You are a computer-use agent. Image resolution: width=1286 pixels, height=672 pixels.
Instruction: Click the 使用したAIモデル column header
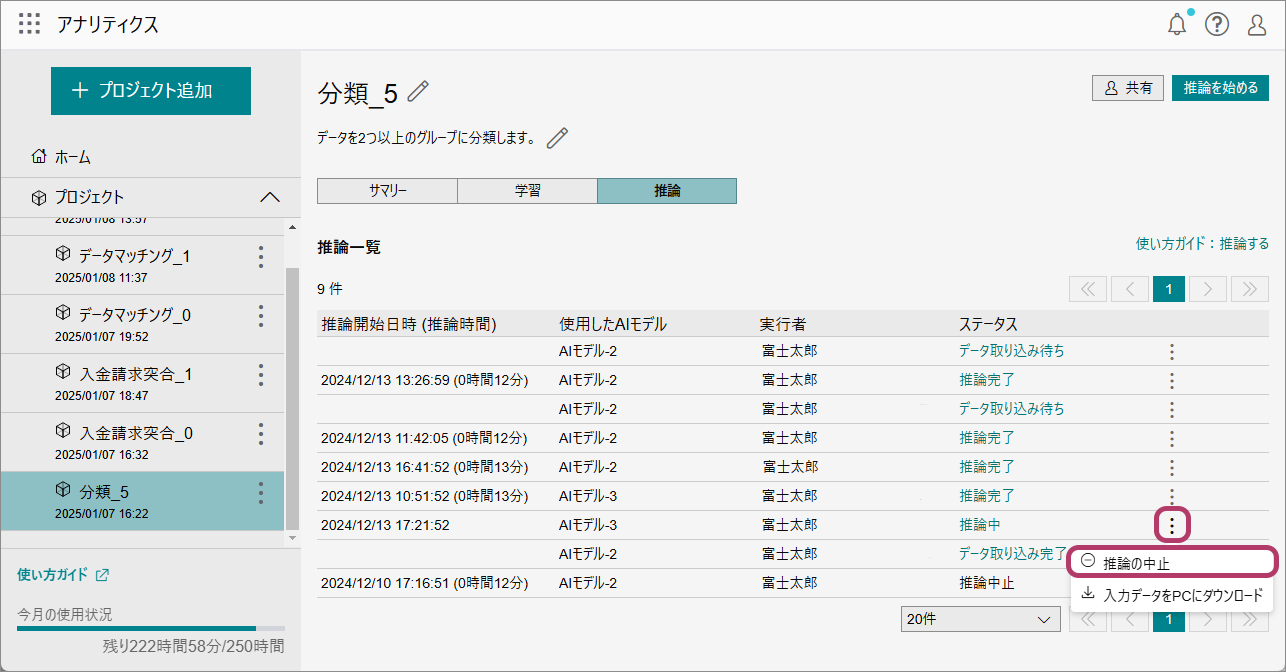pos(613,324)
